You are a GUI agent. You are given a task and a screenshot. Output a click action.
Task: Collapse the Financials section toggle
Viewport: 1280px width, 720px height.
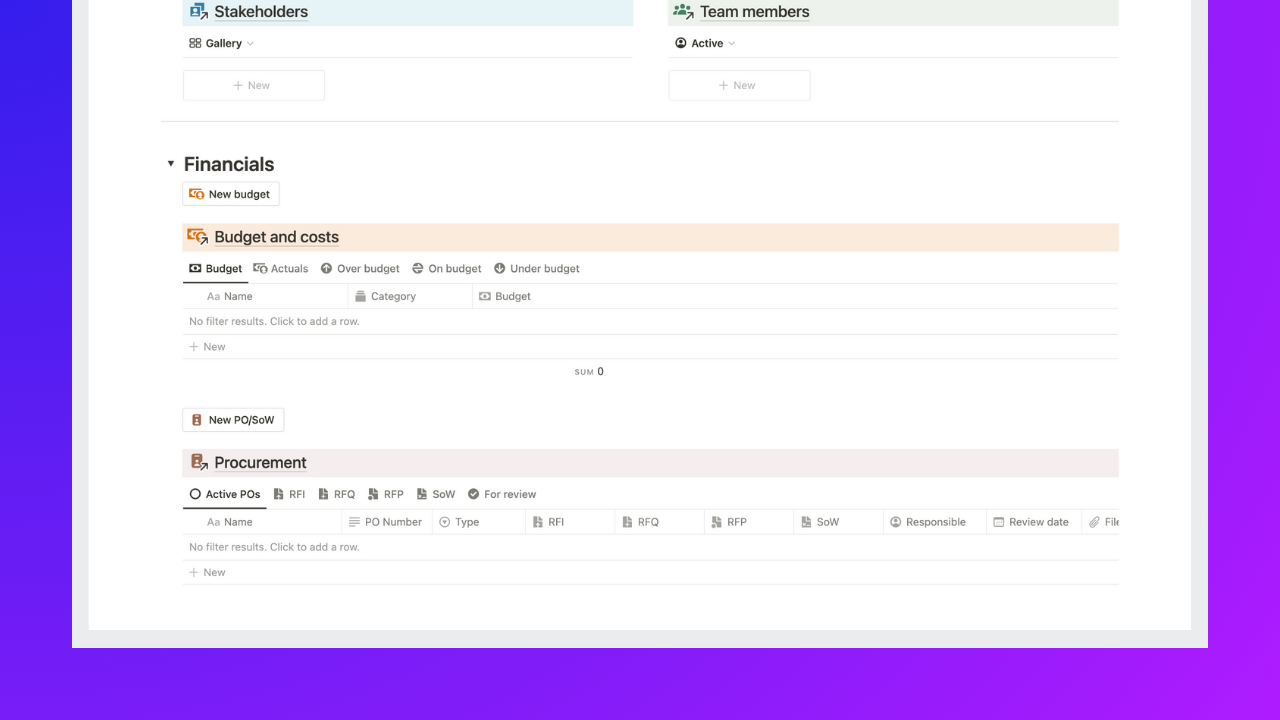[x=171, y=163]
